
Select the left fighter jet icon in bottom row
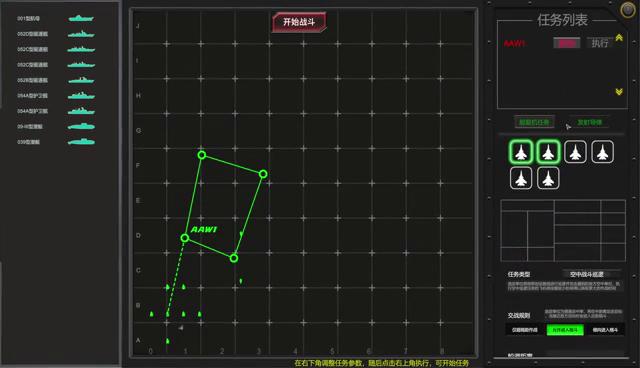[521, 178]
